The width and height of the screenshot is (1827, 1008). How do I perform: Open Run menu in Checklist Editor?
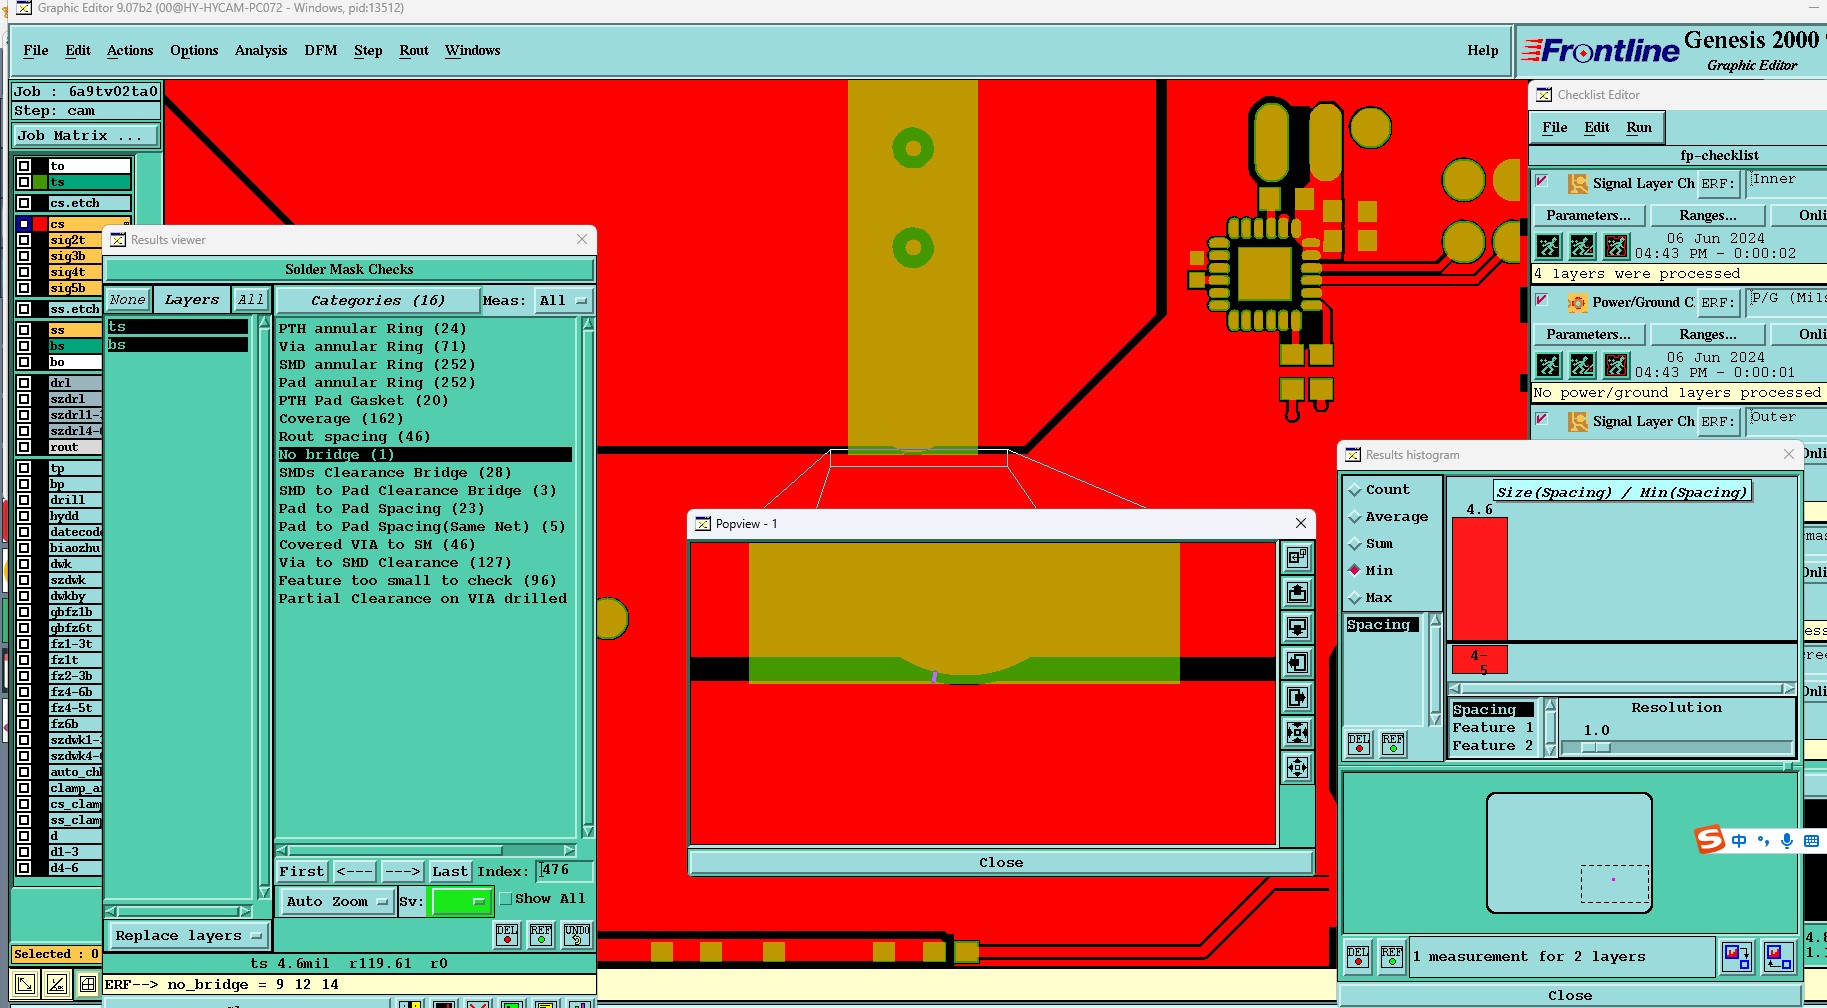click(x=1639, y=128)
